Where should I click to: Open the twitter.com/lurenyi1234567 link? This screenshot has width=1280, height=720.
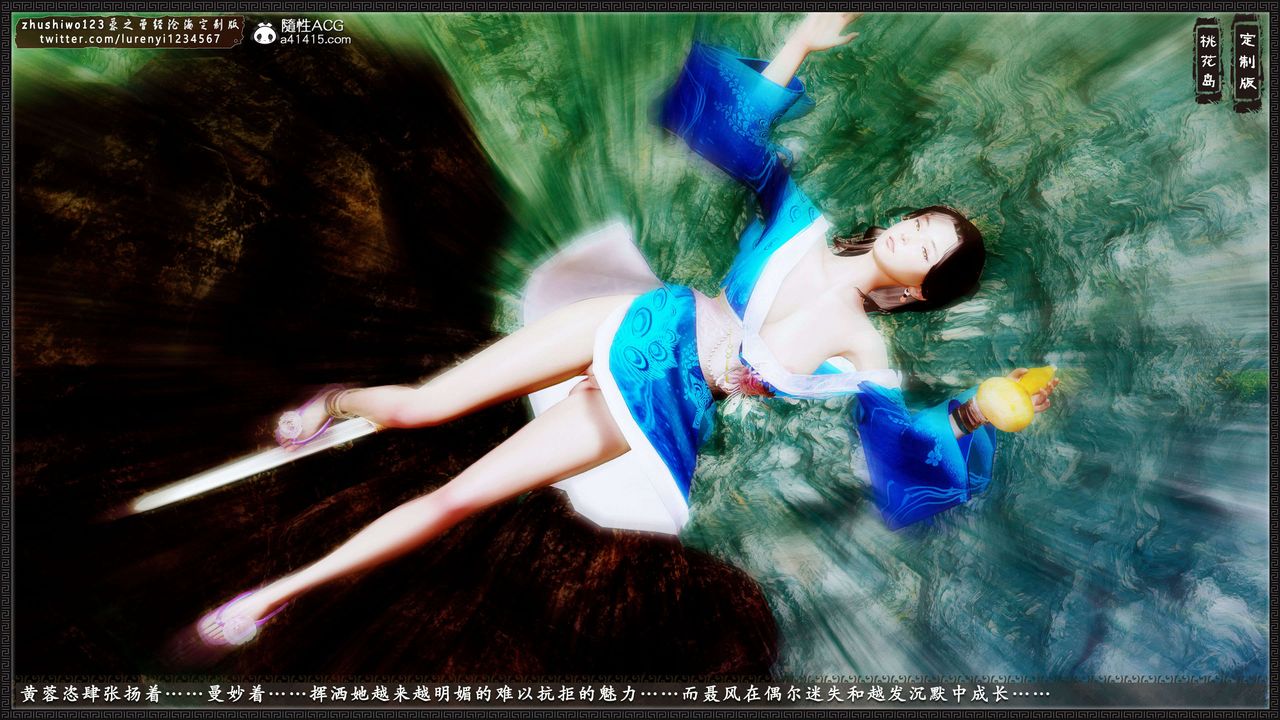130,39
